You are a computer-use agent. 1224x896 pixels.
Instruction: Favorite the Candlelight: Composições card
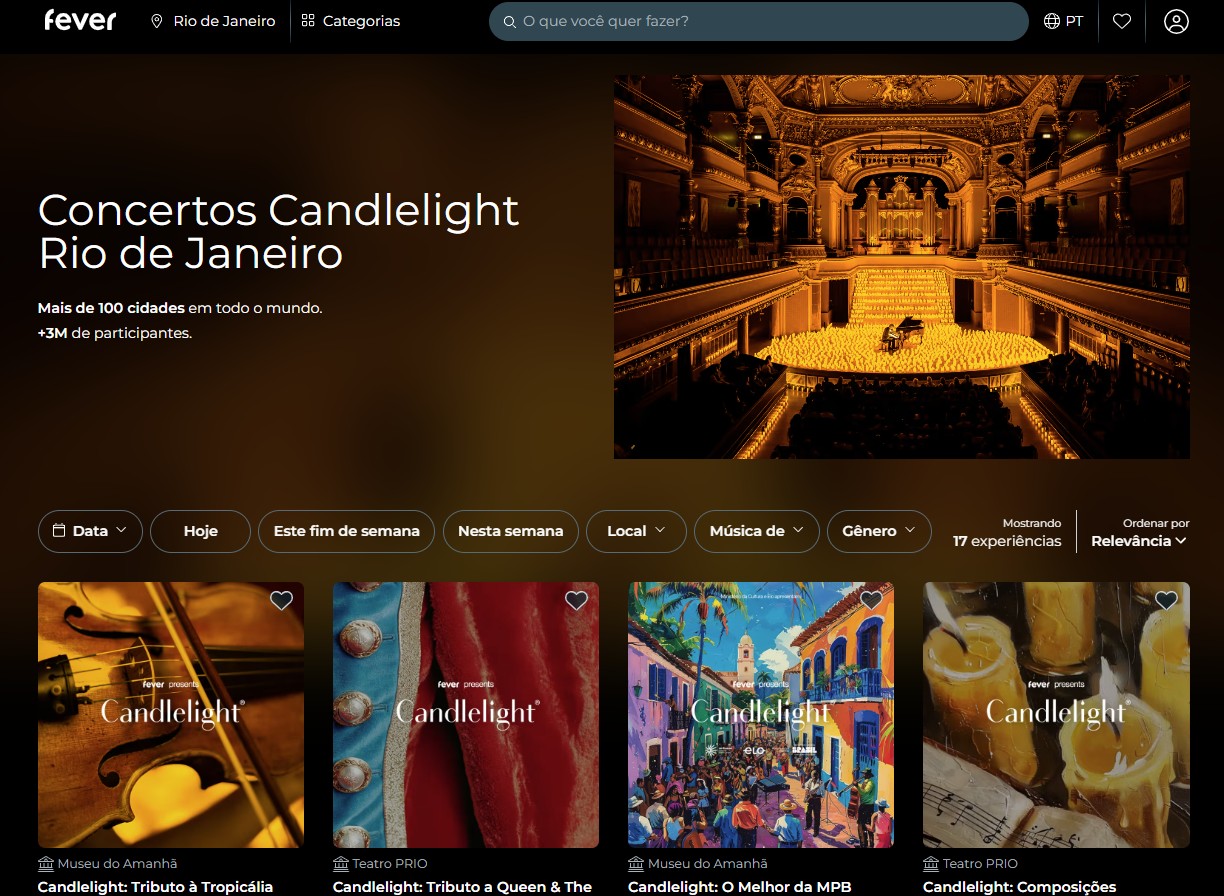(x=1166, y=600)
